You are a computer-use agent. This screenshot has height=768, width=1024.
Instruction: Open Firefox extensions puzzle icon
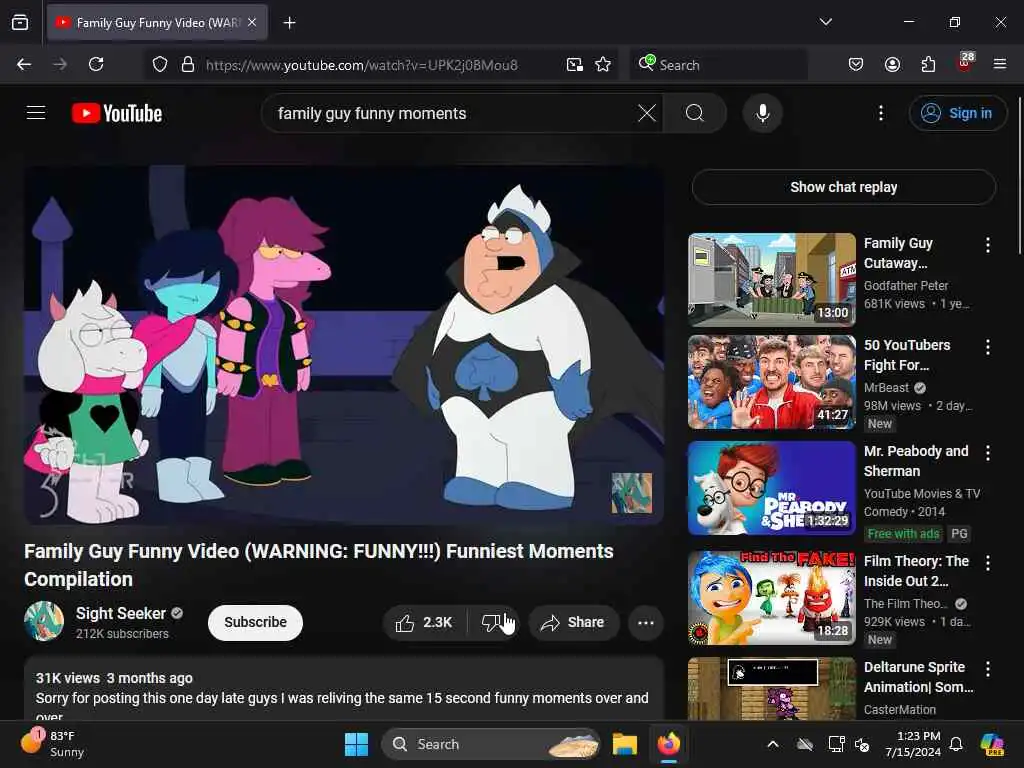[x=928, y=64]
